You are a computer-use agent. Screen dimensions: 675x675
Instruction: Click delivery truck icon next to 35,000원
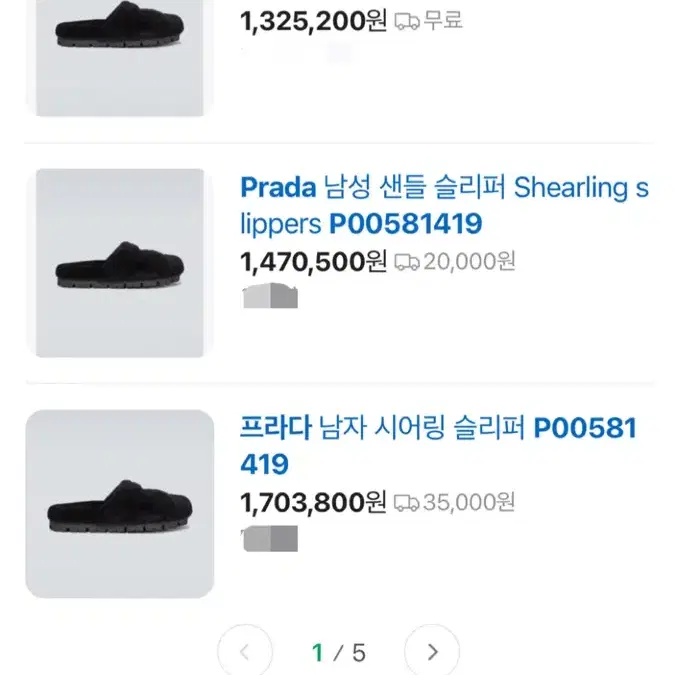[407, 503]
